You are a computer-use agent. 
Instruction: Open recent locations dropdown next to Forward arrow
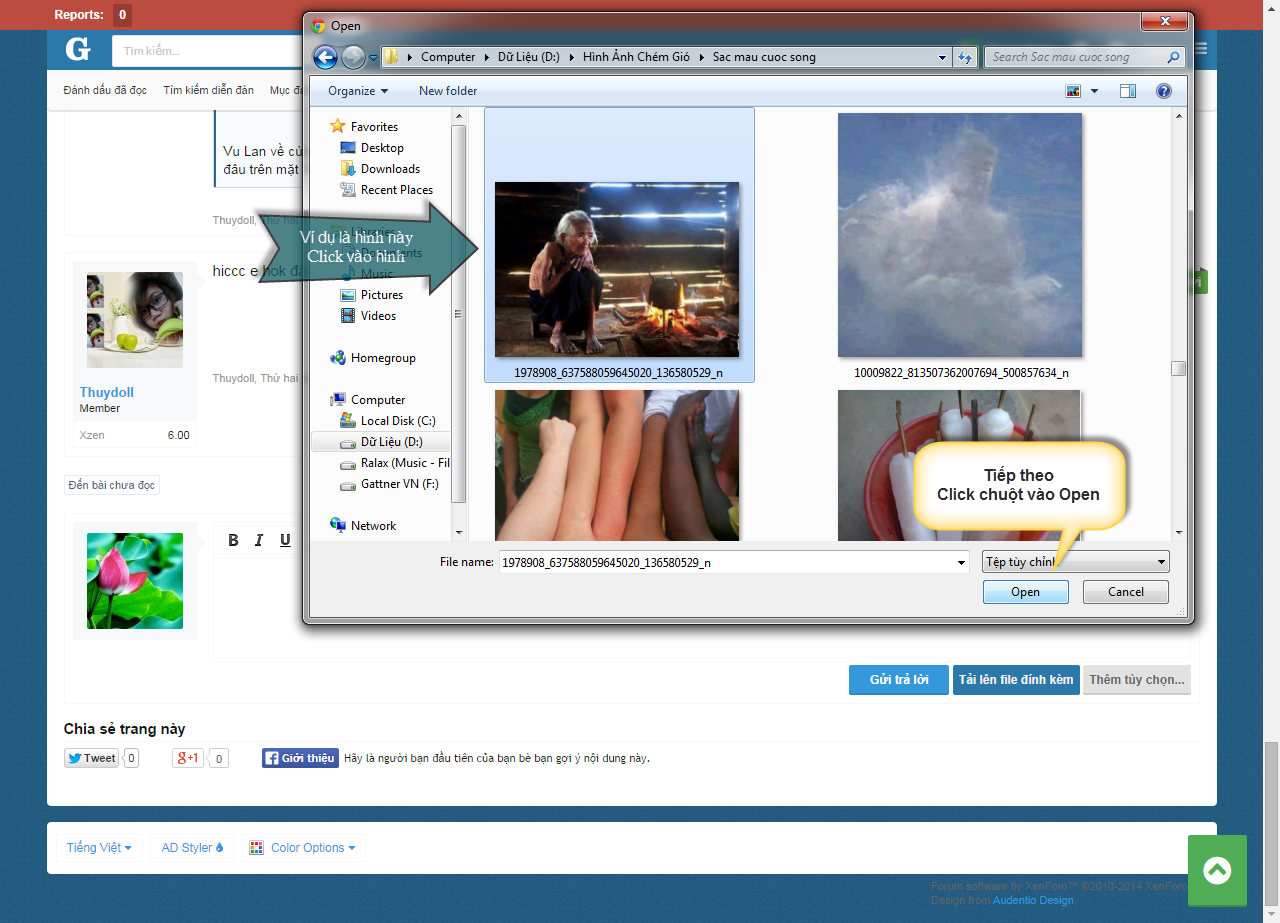pos(373,58)
